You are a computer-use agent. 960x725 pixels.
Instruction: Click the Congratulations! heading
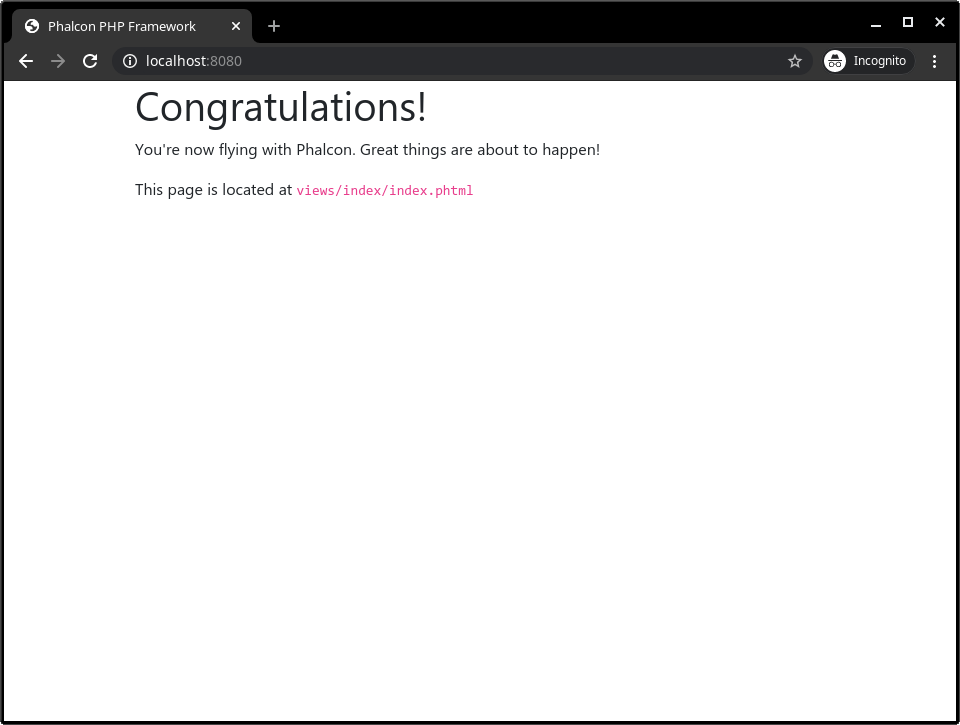coord(280,108)
